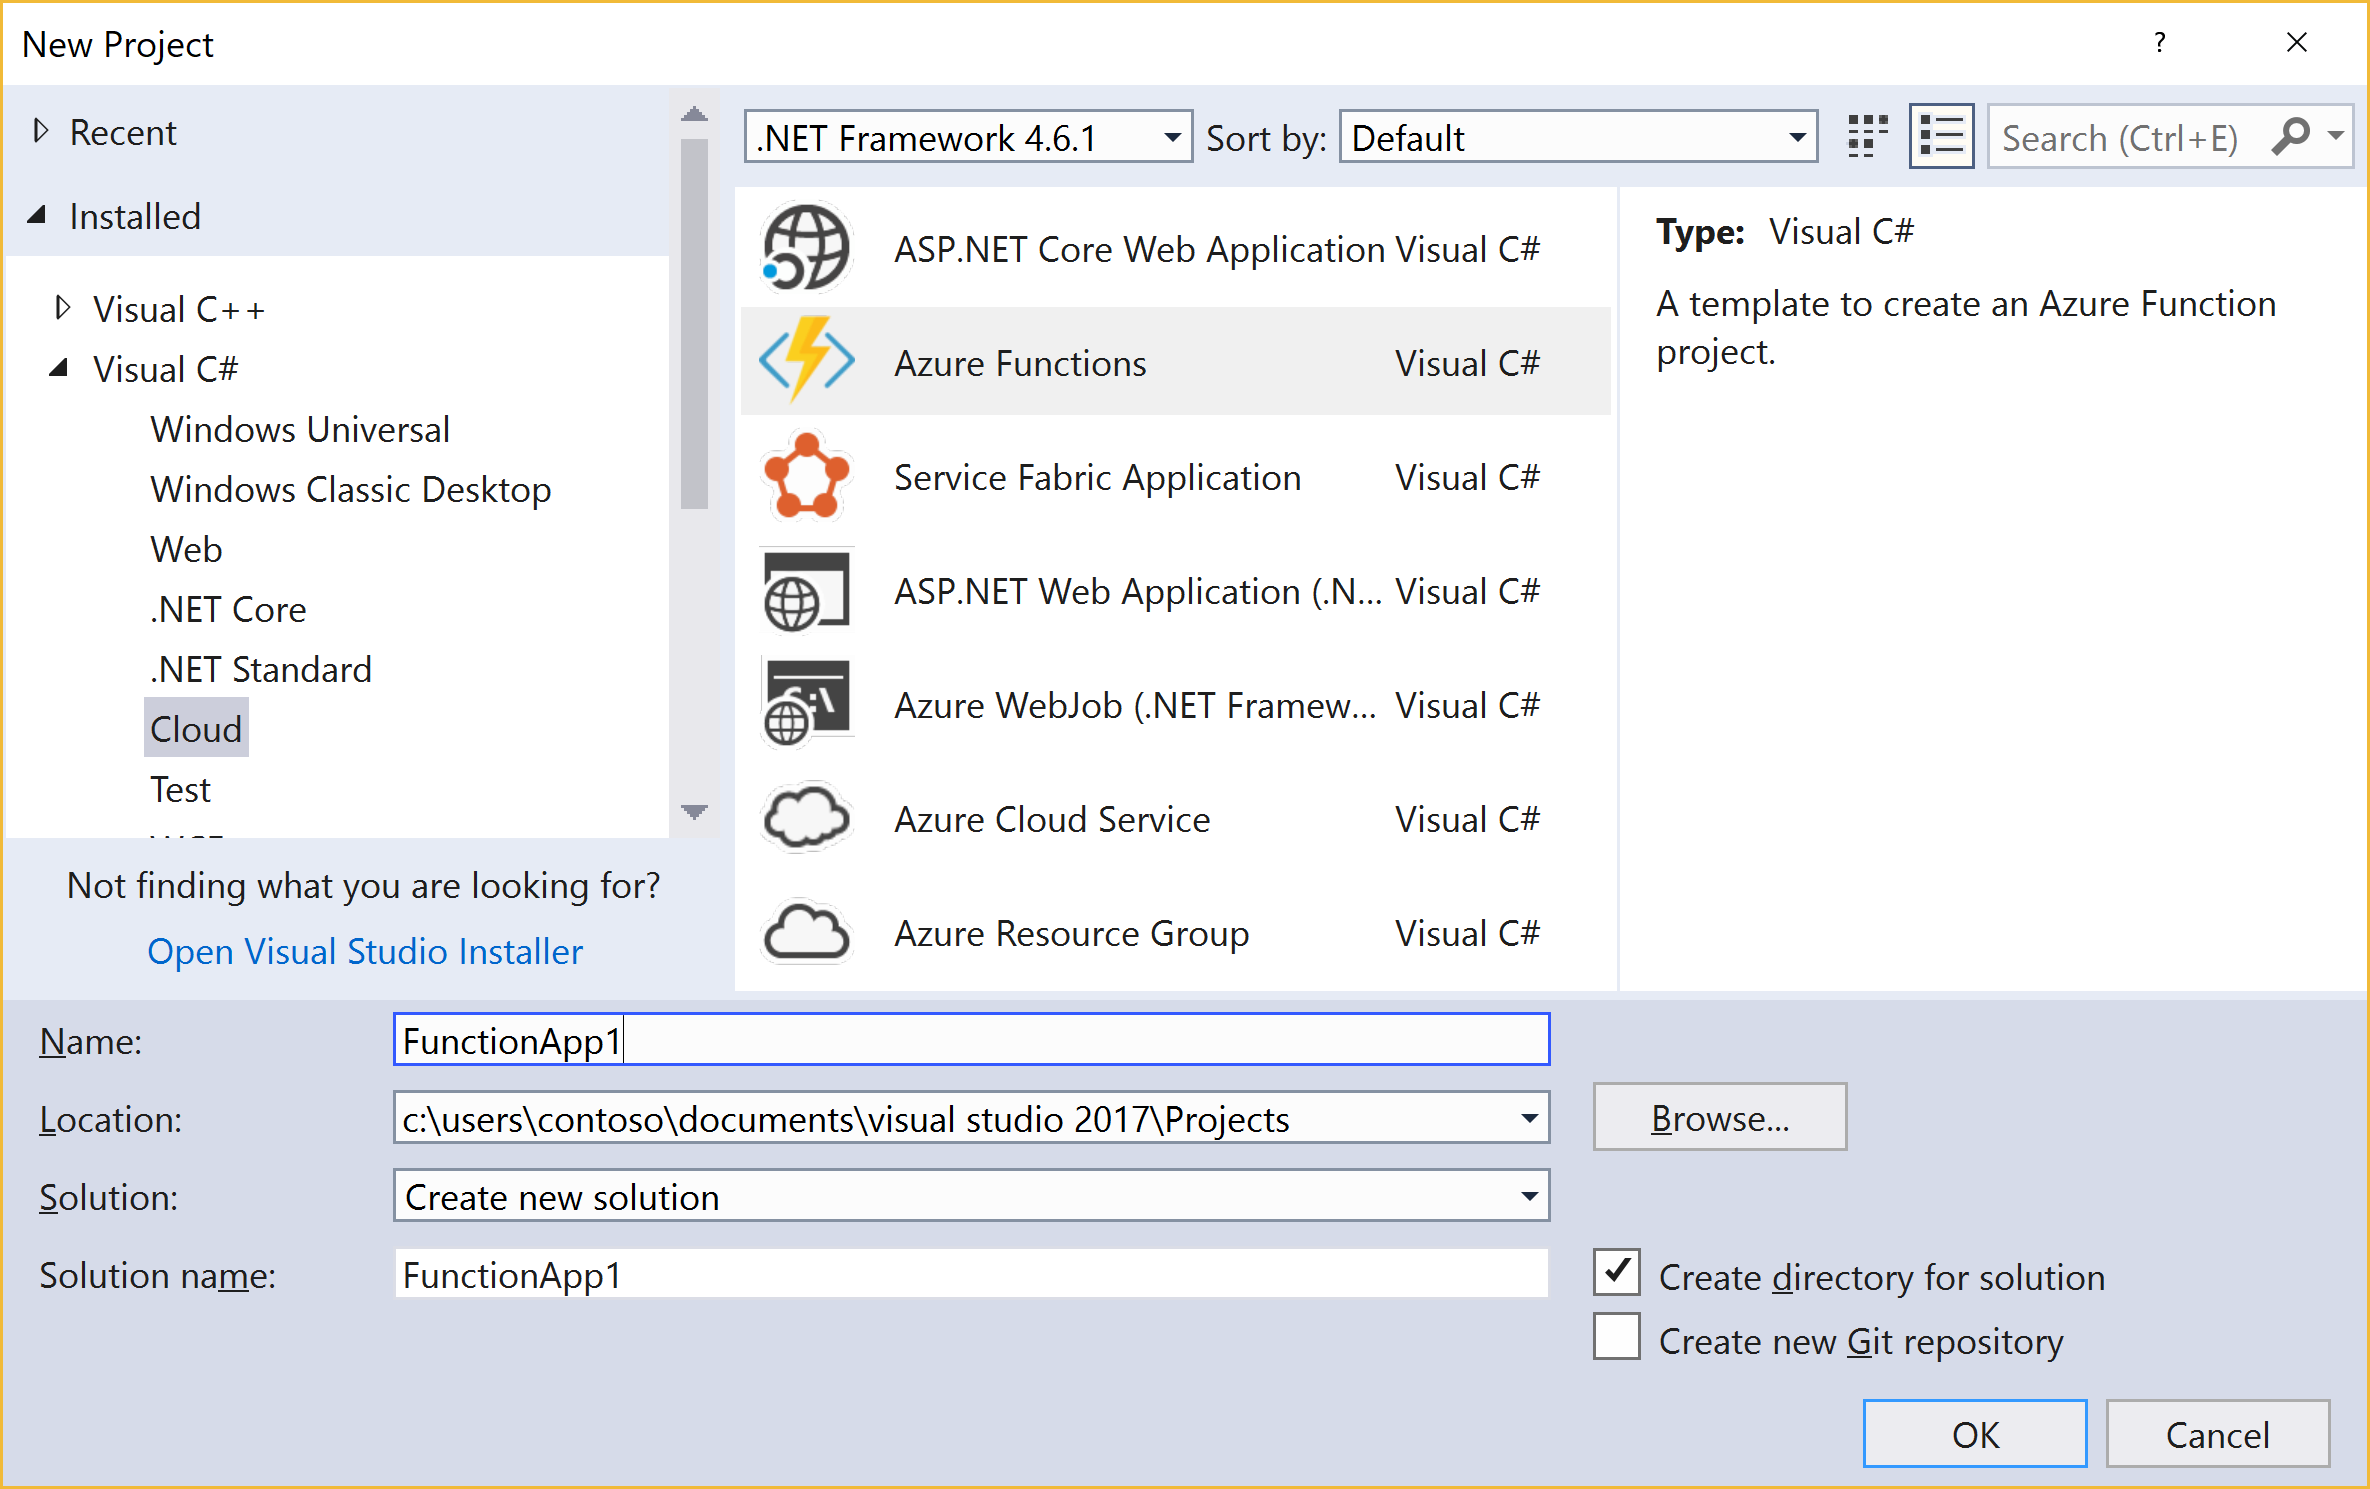Open the Sort by Default dropdown
Viewport: 2370px width, 1489px height.
pos(1797,138)
